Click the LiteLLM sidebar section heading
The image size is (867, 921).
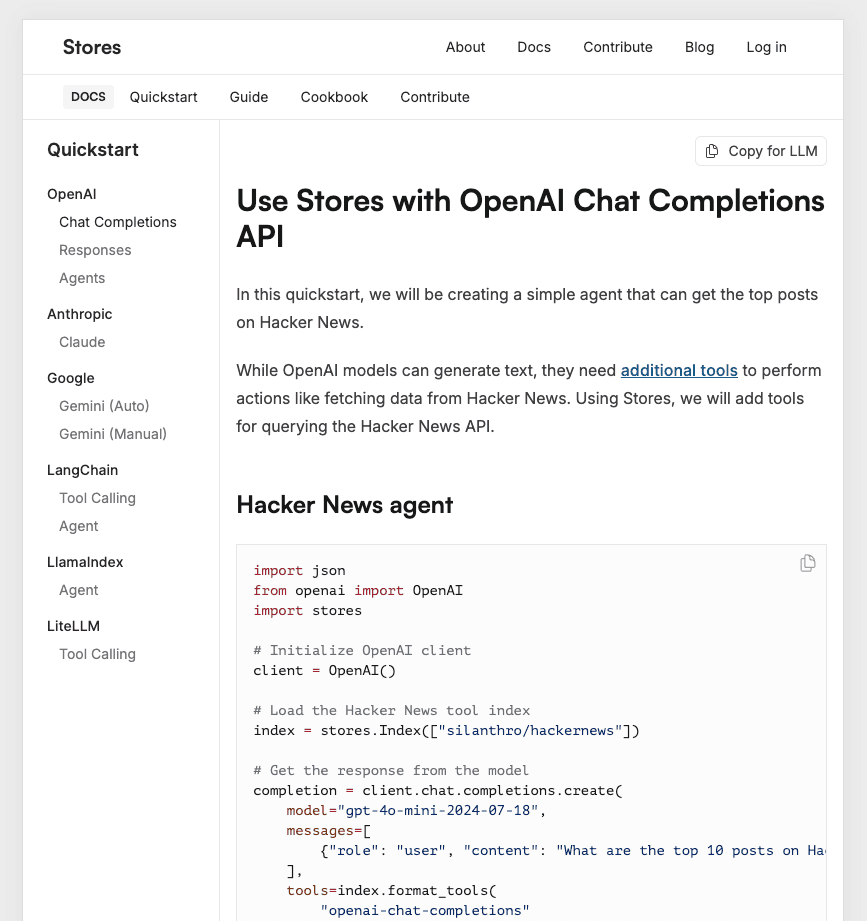point(73,626)
